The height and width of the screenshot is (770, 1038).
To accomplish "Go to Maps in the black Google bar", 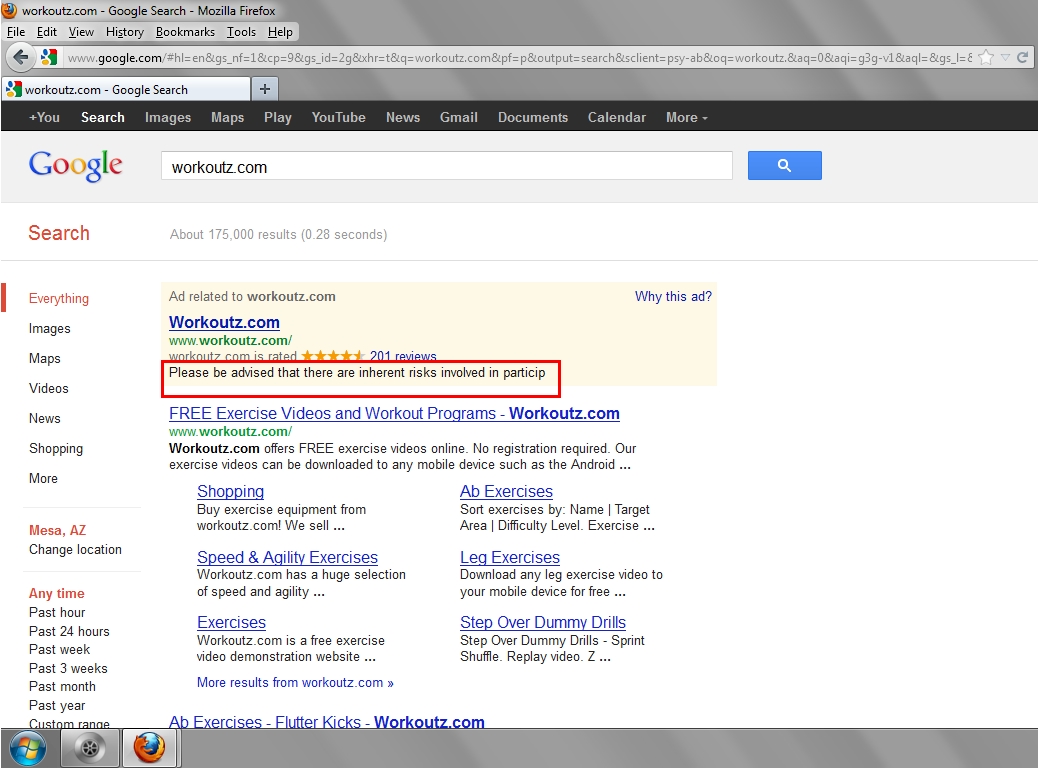I will click(228, 117).
